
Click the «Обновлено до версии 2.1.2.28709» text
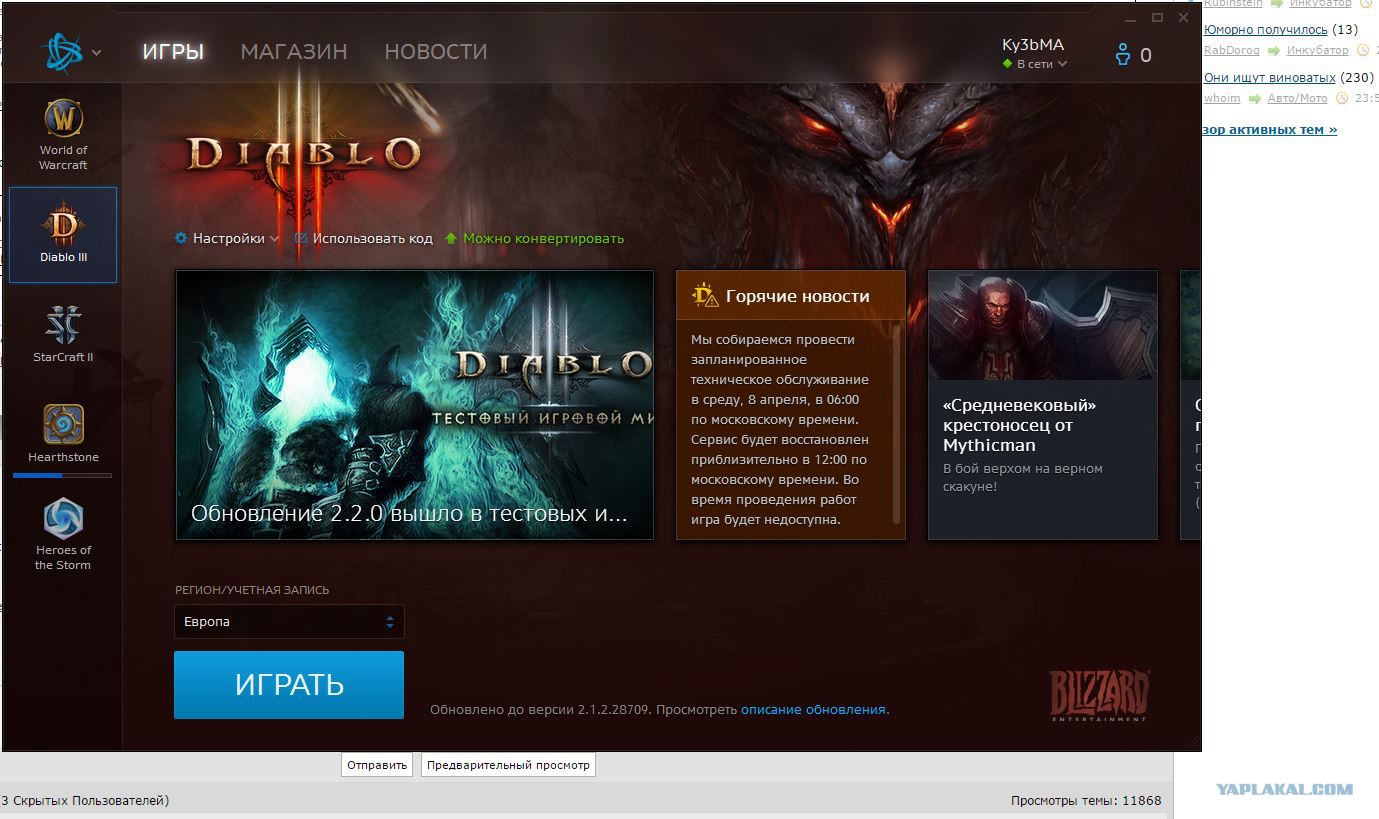click(x=541, y=709)
